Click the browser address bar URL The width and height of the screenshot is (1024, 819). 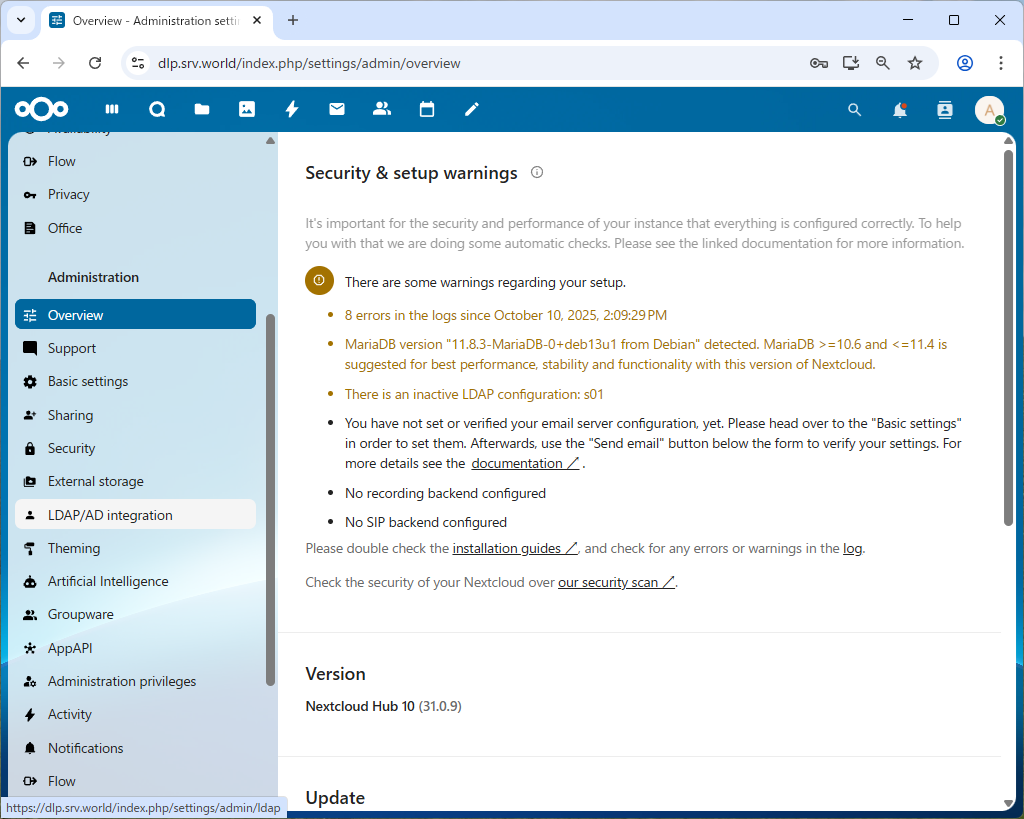pyautogui.click(x=309, y=63)
